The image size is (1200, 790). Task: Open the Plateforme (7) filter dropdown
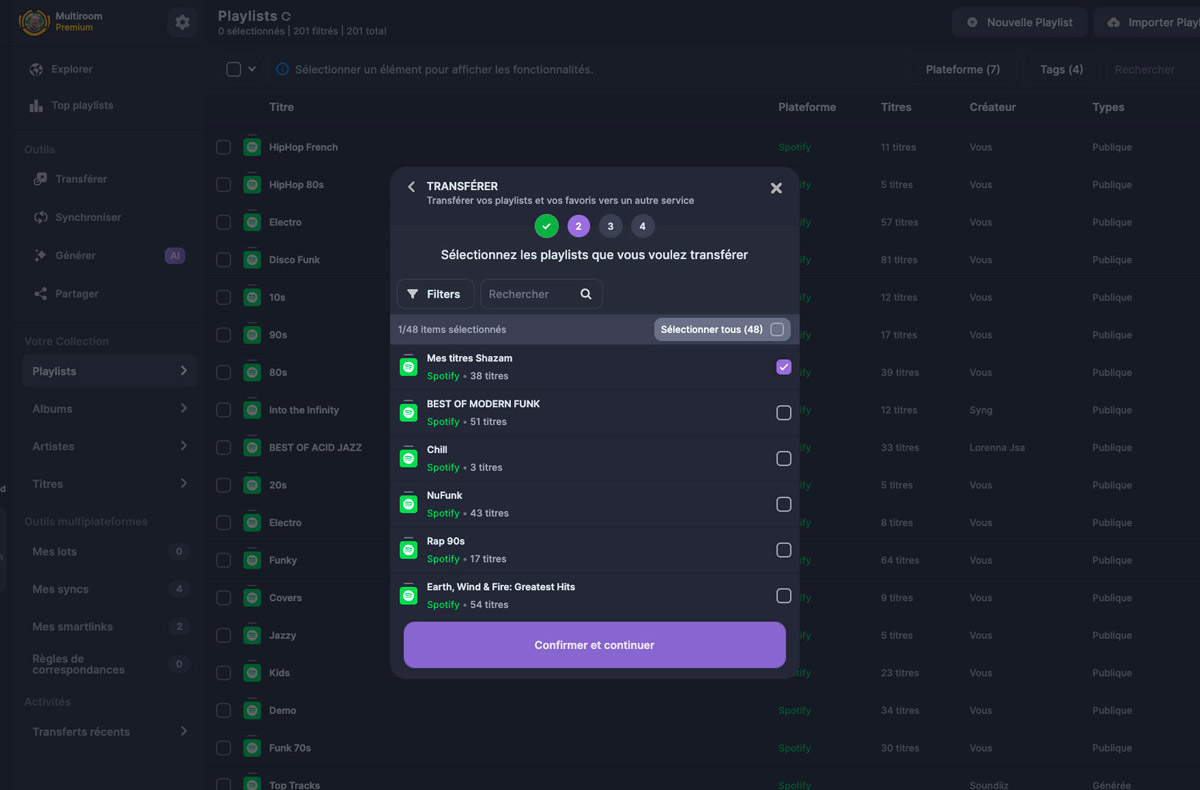963,69
